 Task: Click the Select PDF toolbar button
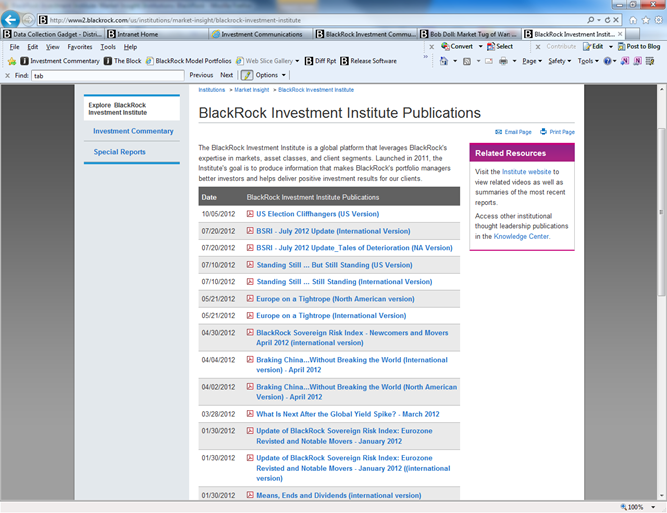(500, 46)
